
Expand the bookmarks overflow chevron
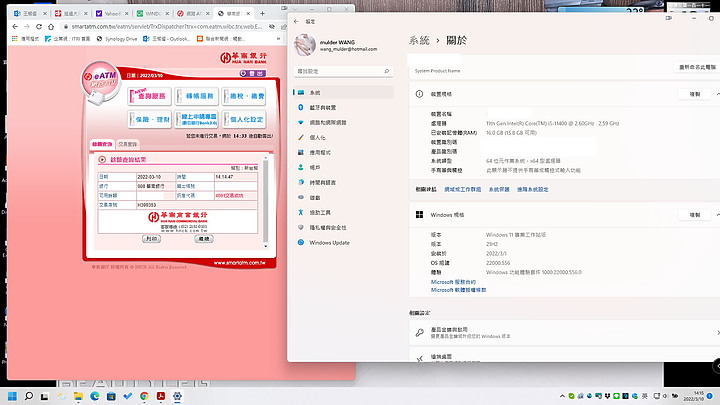[x=278, y=39]
